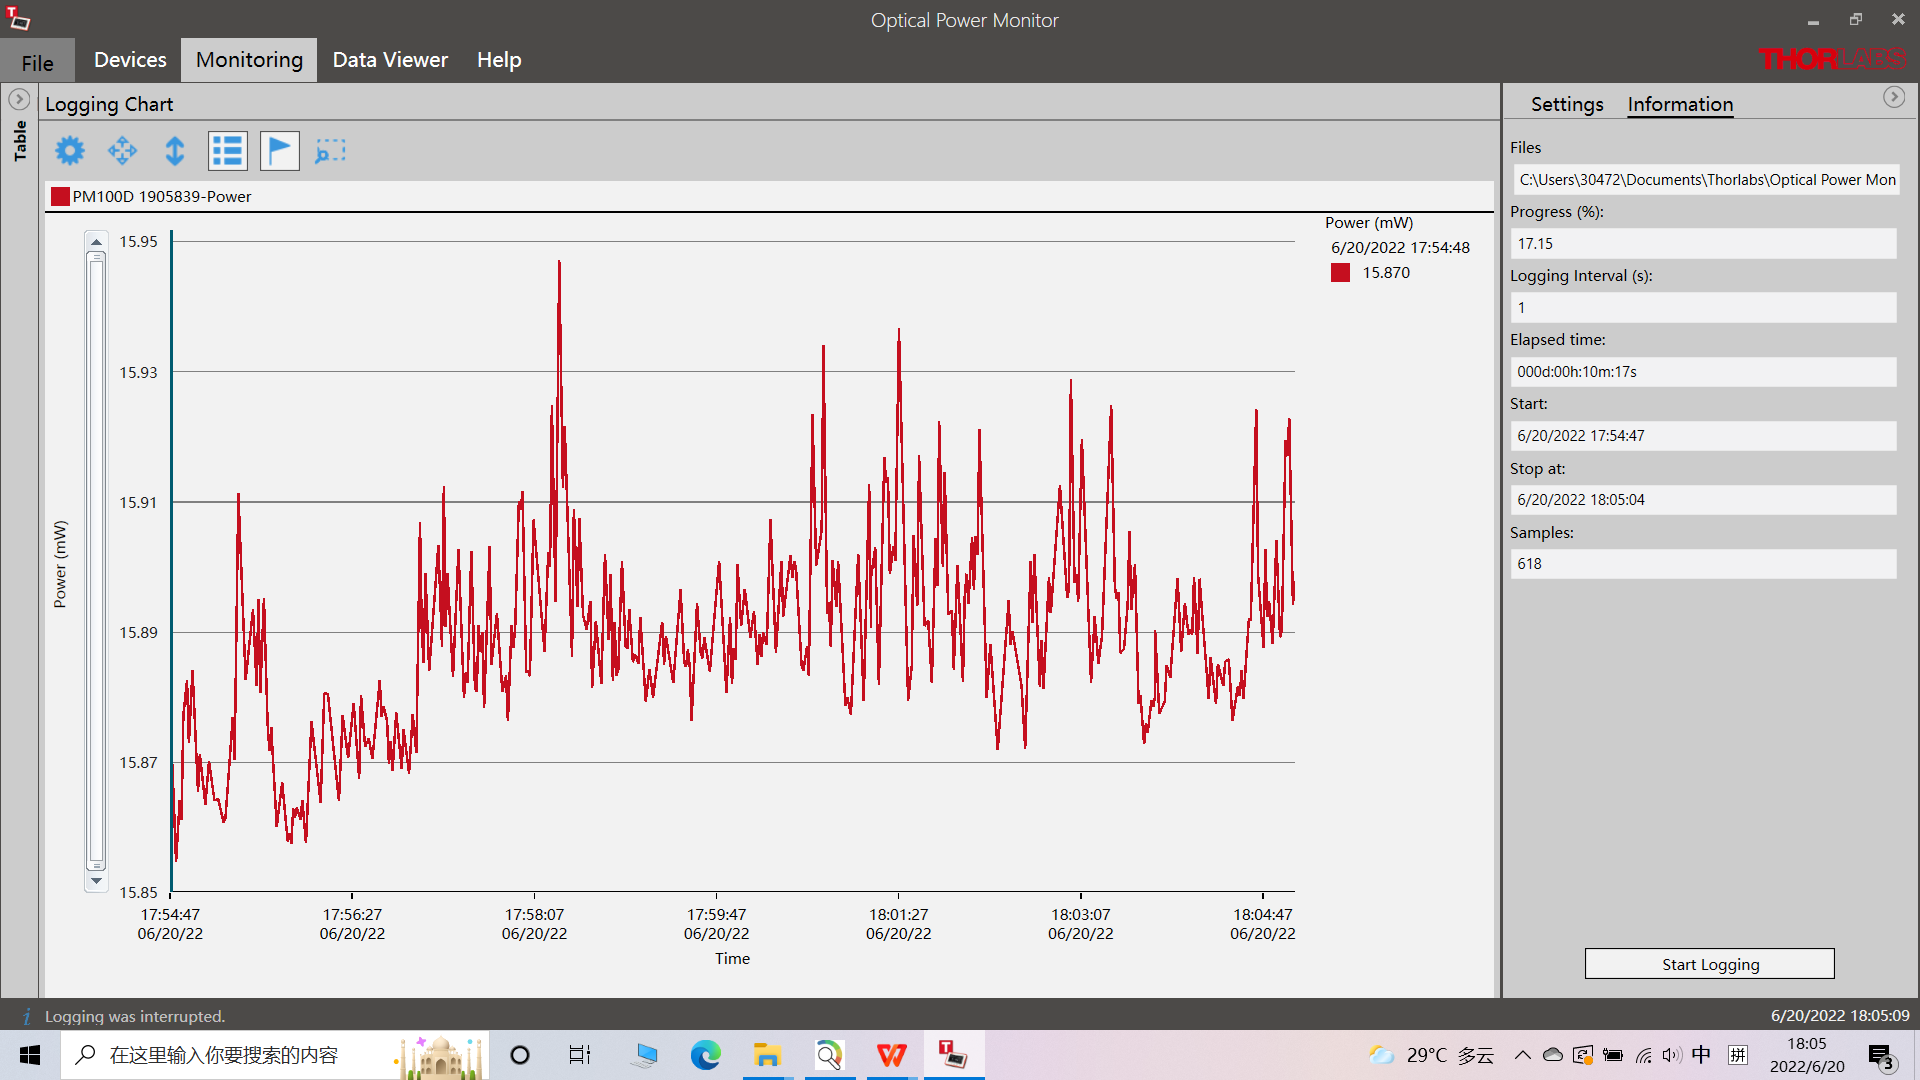Toggle the chart legend list button
1920x1080 pixels.
point(228,151)
